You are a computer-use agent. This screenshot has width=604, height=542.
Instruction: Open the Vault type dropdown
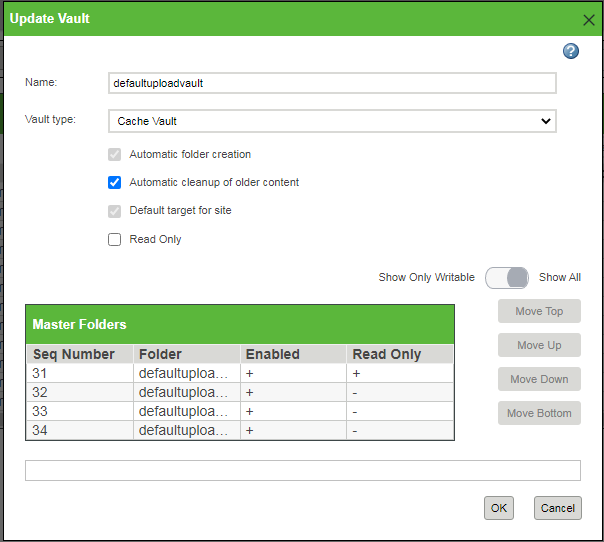(x=332, y=121)
